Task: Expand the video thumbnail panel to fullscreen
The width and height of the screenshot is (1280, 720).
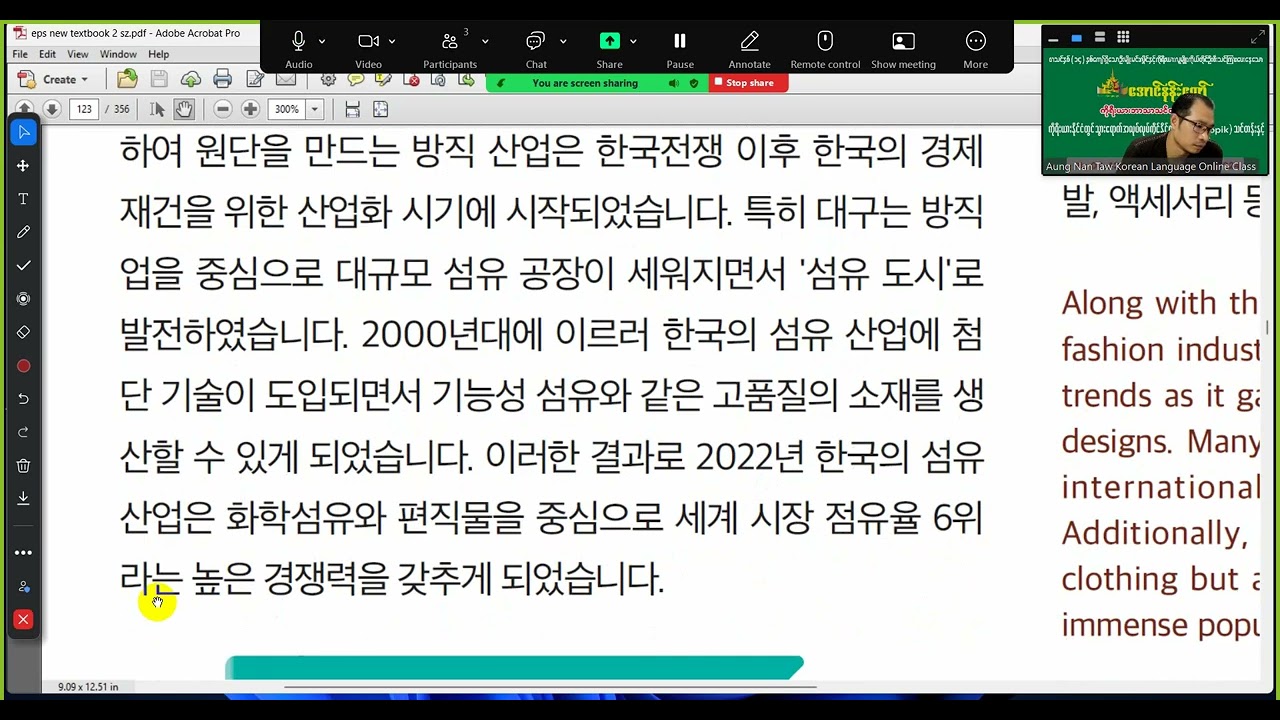Action: (1258, 37)
